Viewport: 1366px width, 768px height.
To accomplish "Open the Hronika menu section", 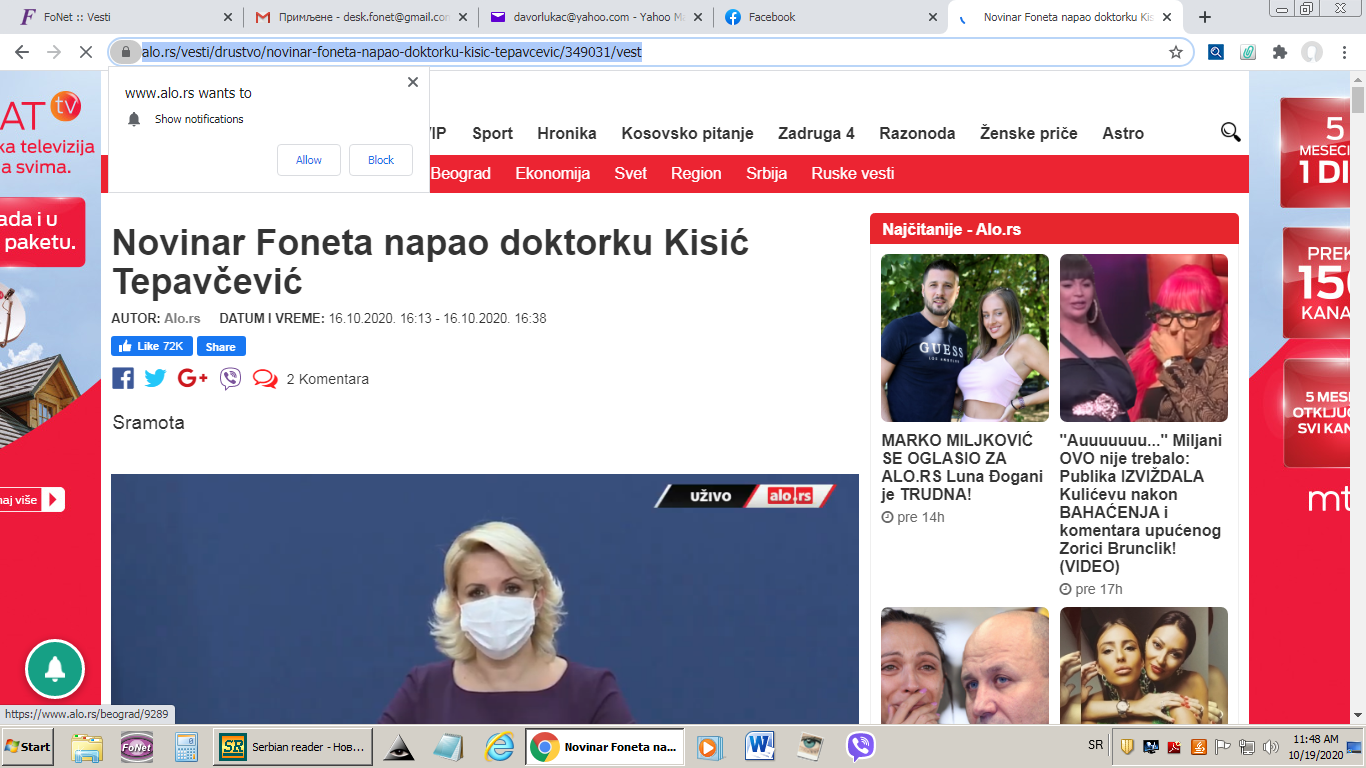I will click(567, 133).
